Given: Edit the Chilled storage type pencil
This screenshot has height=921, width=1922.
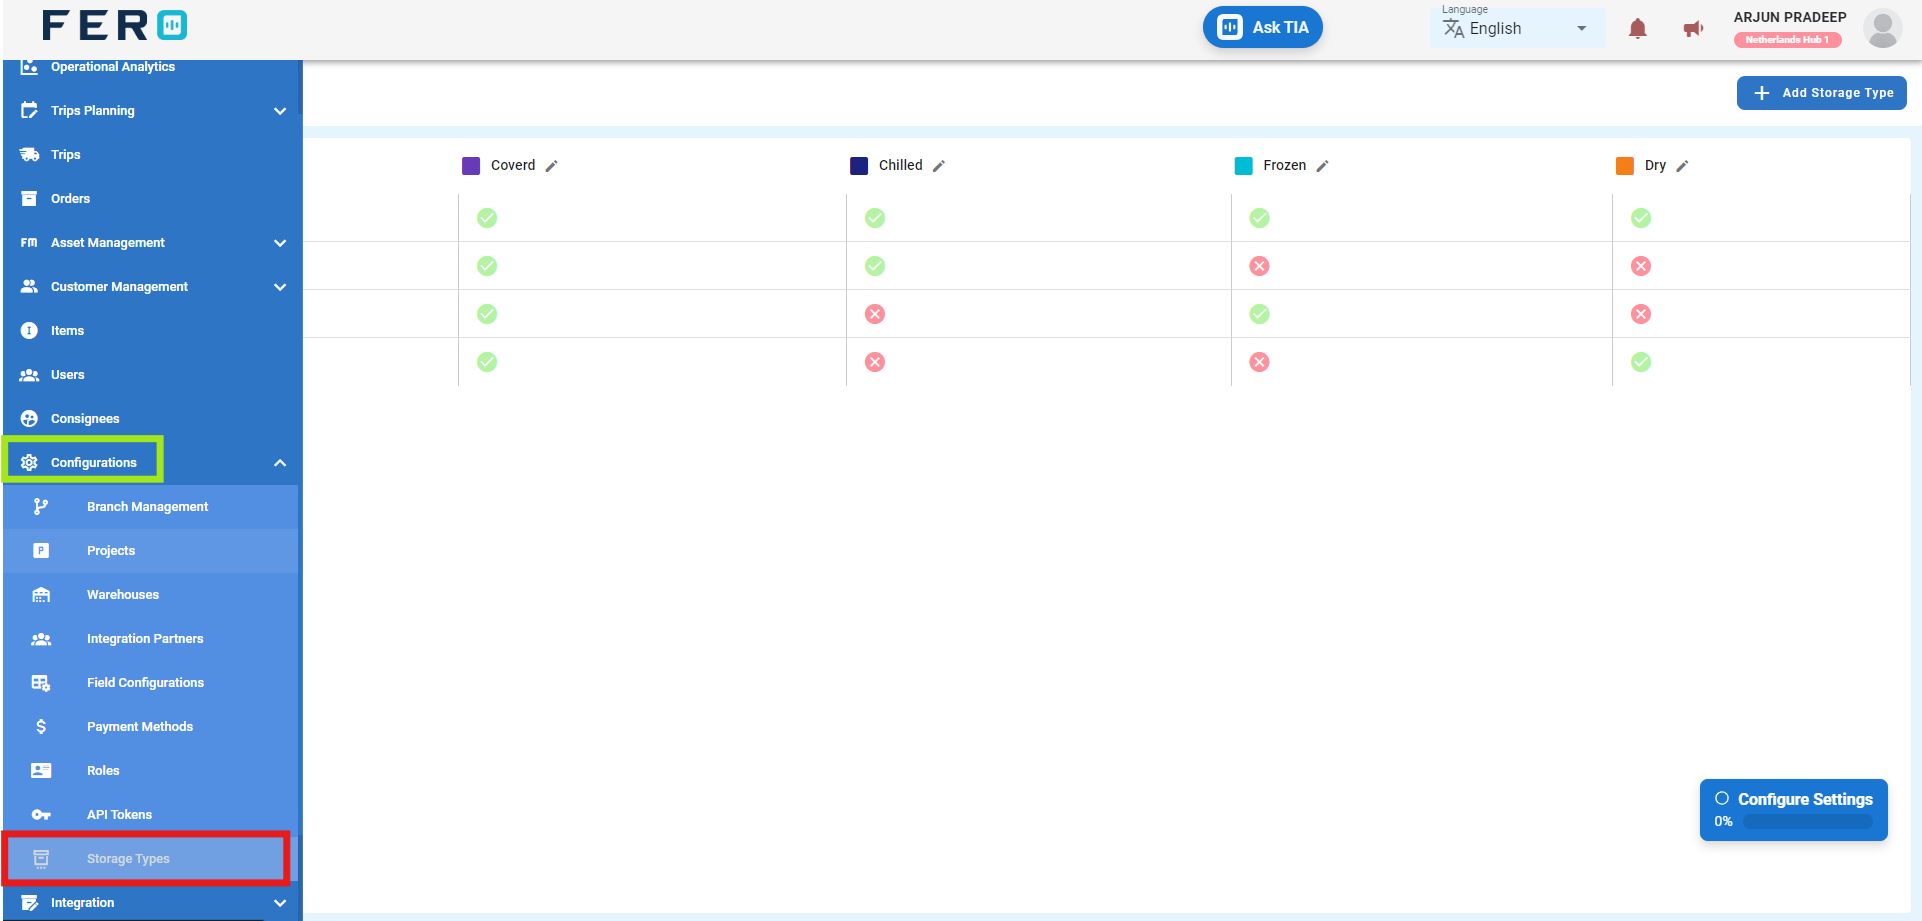Looking at the screenshot, I should (x=938, y=166).
